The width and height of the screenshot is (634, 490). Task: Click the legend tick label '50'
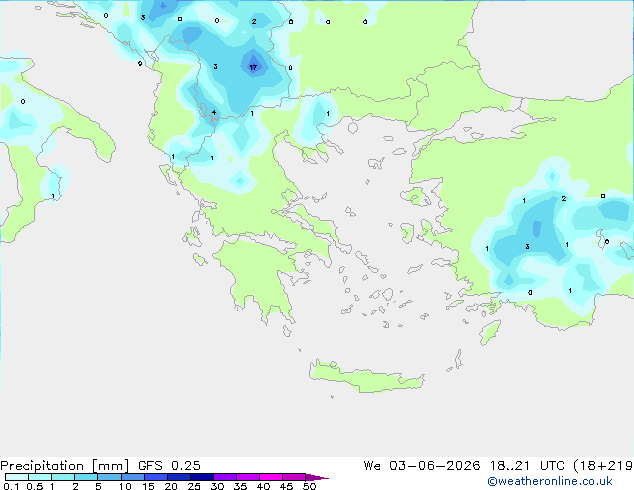pyautogui.click(x=309, y=486)
